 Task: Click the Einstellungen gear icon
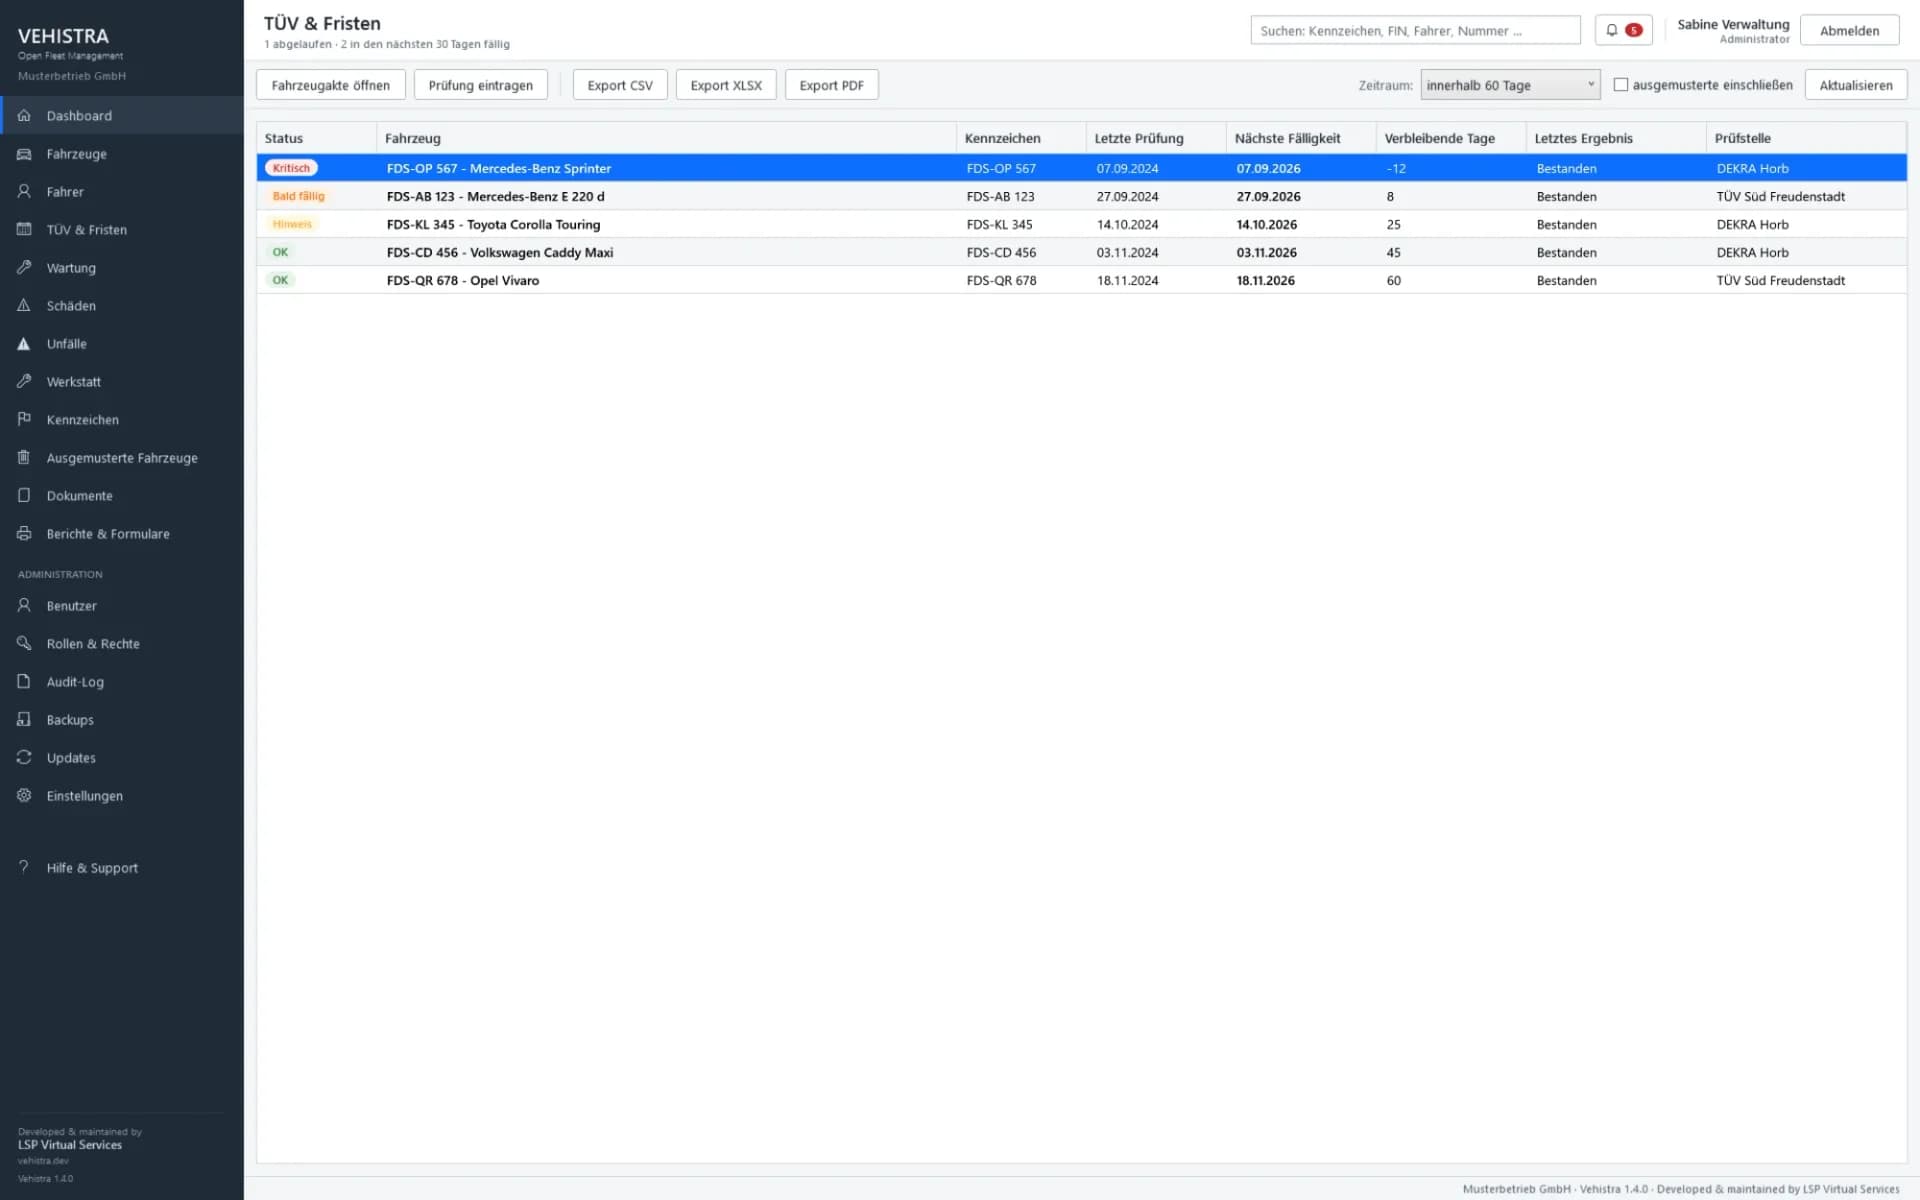[24, 796]
